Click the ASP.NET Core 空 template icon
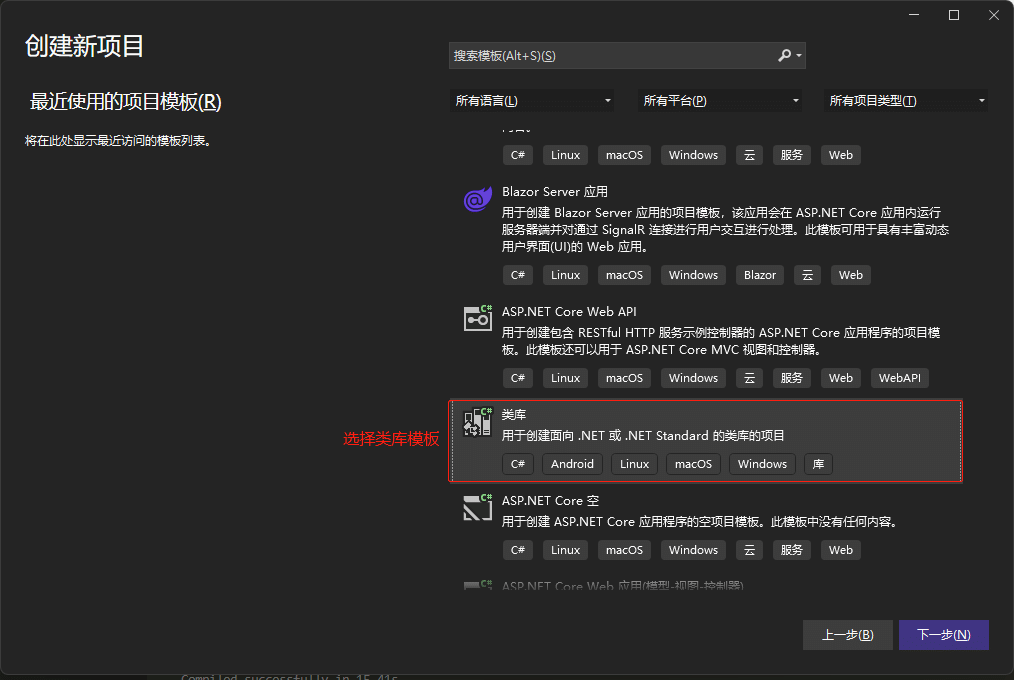Viewport: 1014px width, 680px height. pos(478,507)
